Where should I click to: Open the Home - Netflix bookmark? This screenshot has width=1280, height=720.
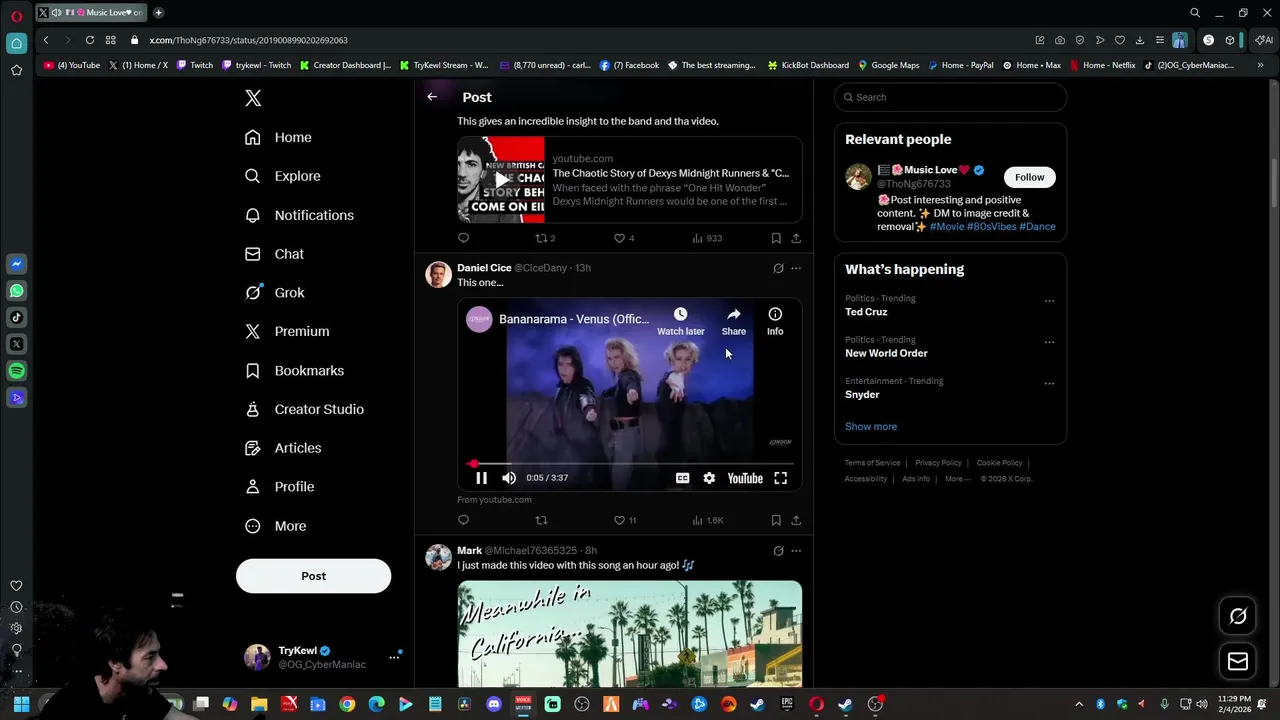[x=1102, y=65]
